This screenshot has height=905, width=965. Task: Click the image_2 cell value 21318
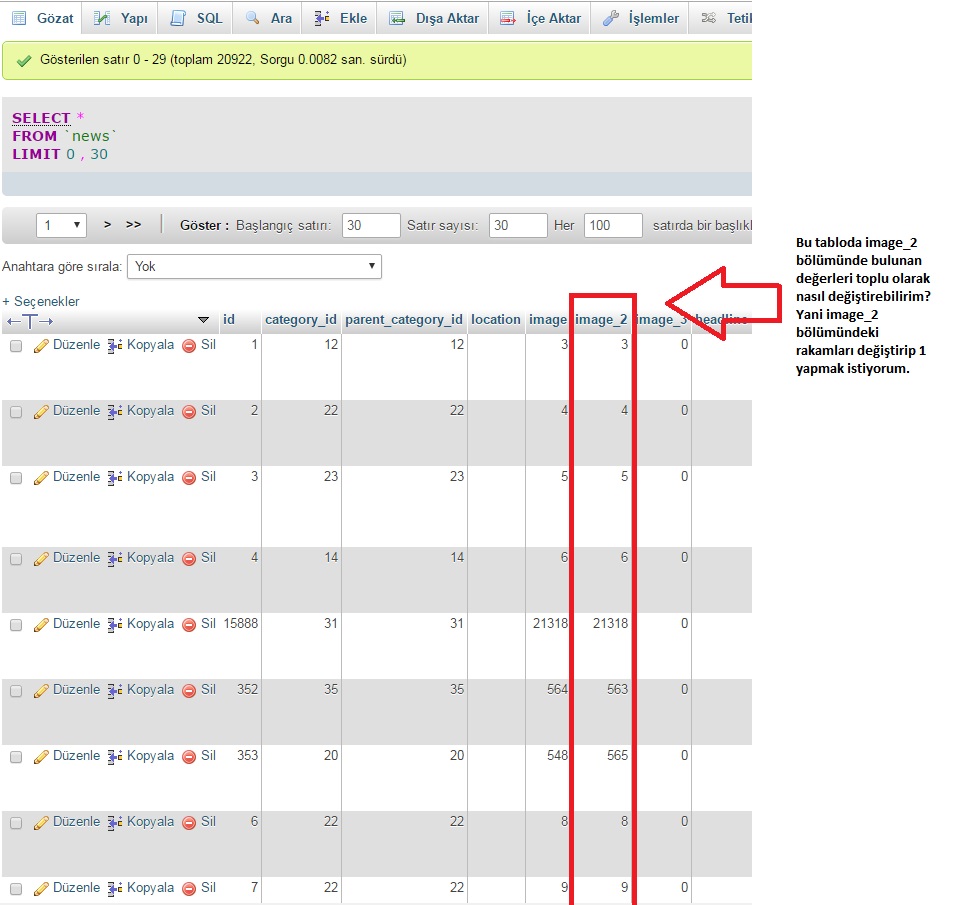pyautogui.click(x=611, y=624)
